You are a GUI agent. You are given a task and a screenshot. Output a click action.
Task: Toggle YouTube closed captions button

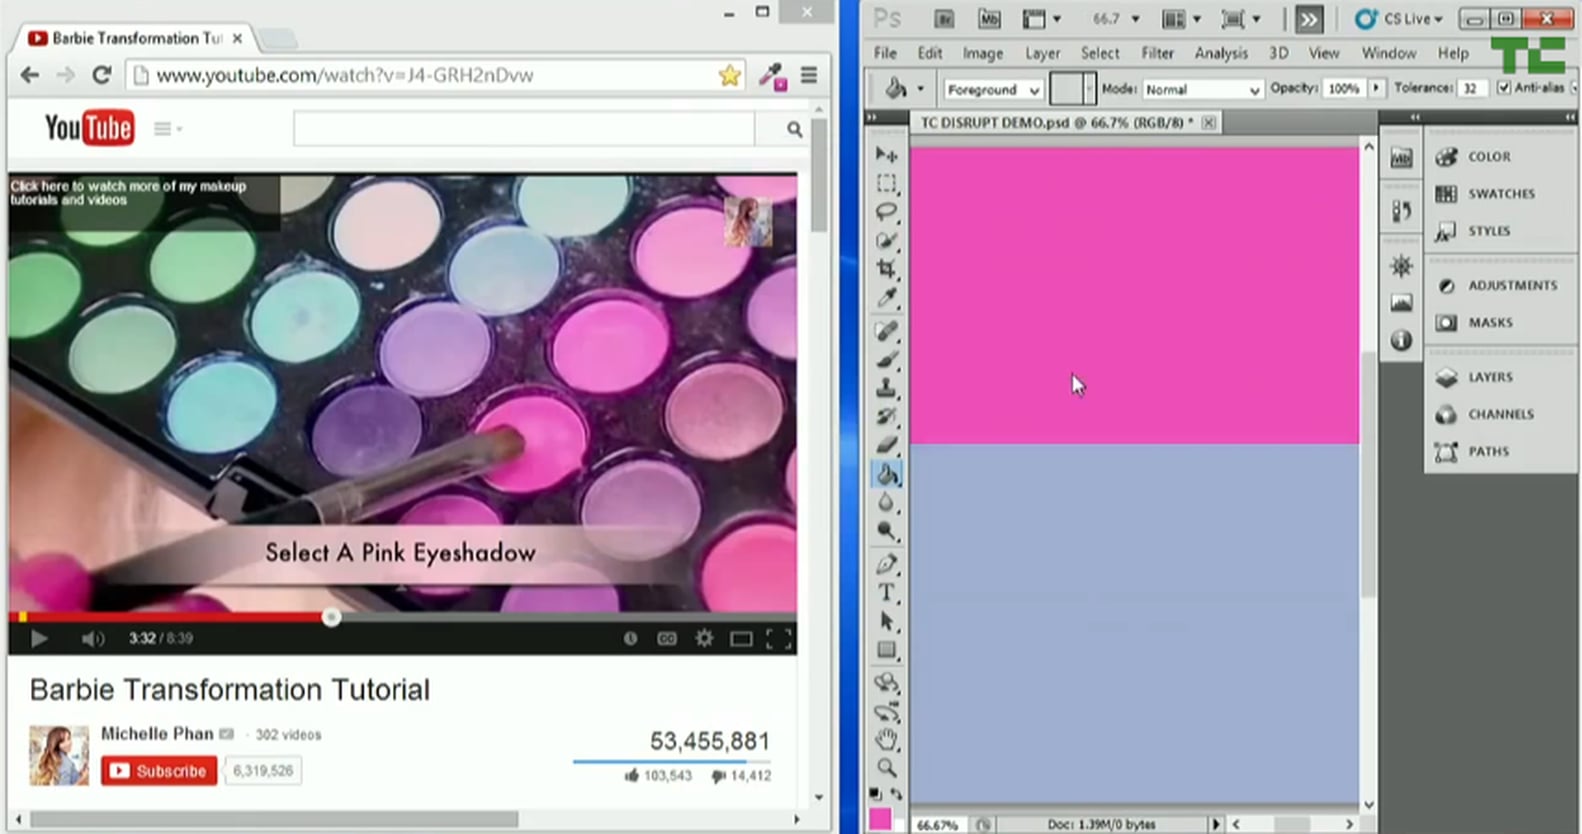coord(667,639)
